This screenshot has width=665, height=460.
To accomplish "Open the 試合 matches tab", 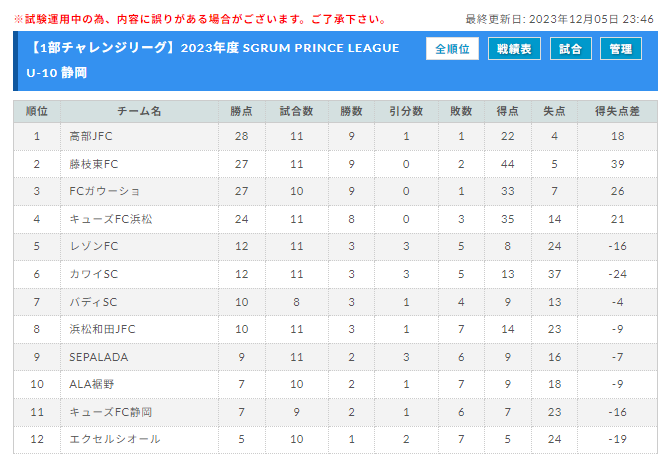I will pos(570,49).
